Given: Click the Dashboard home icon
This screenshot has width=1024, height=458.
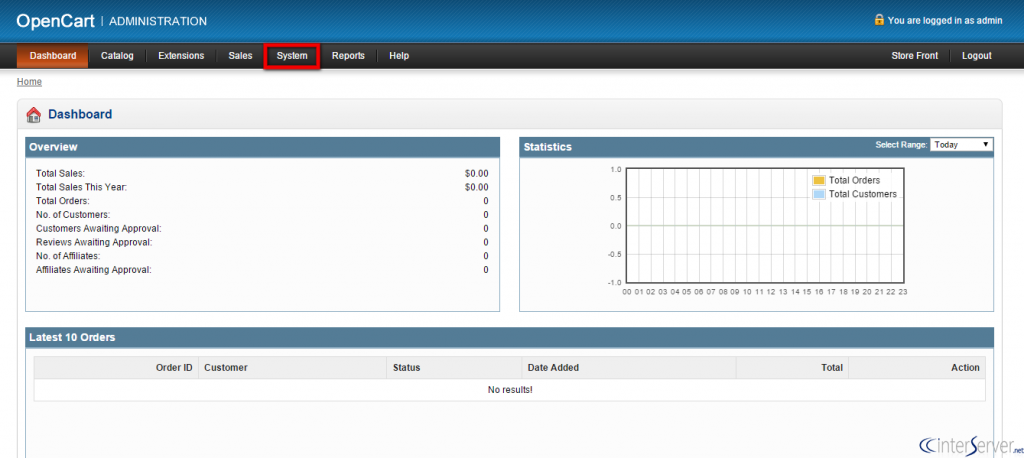Looking at the screenshot, I should [x=33, y=115].
